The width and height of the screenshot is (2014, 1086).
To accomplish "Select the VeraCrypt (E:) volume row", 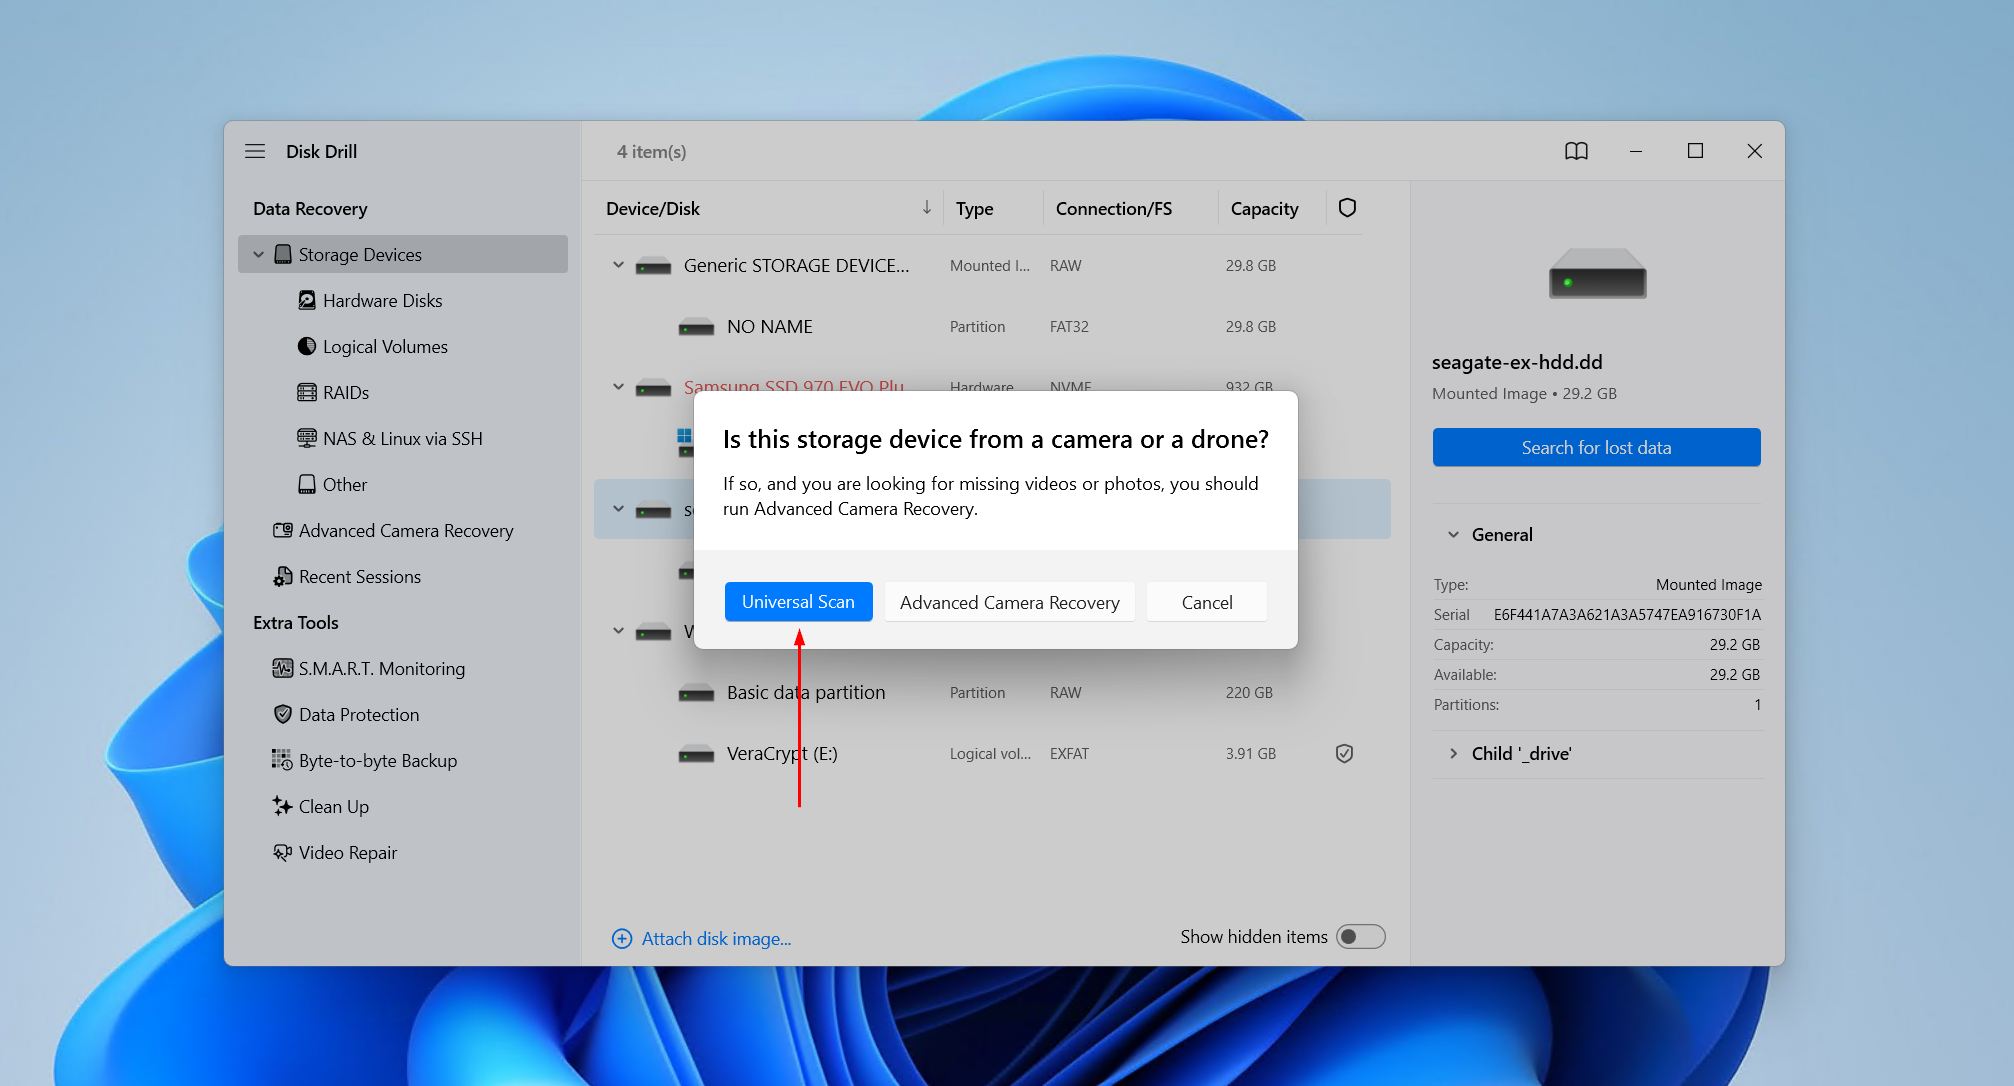I will coord(990,754).
